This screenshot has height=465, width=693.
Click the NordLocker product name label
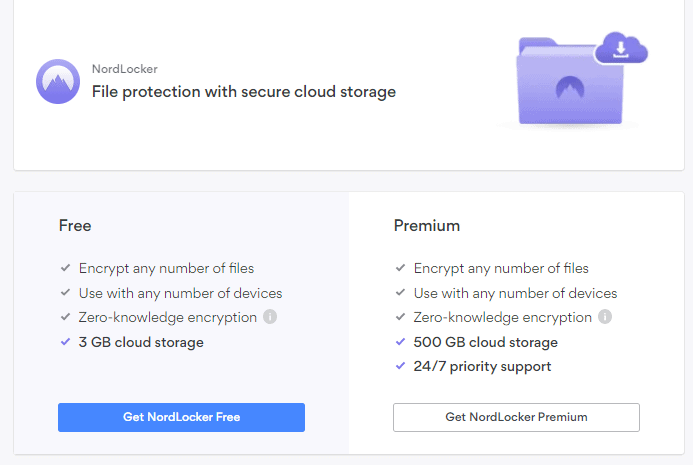click(x=125, y=69)
